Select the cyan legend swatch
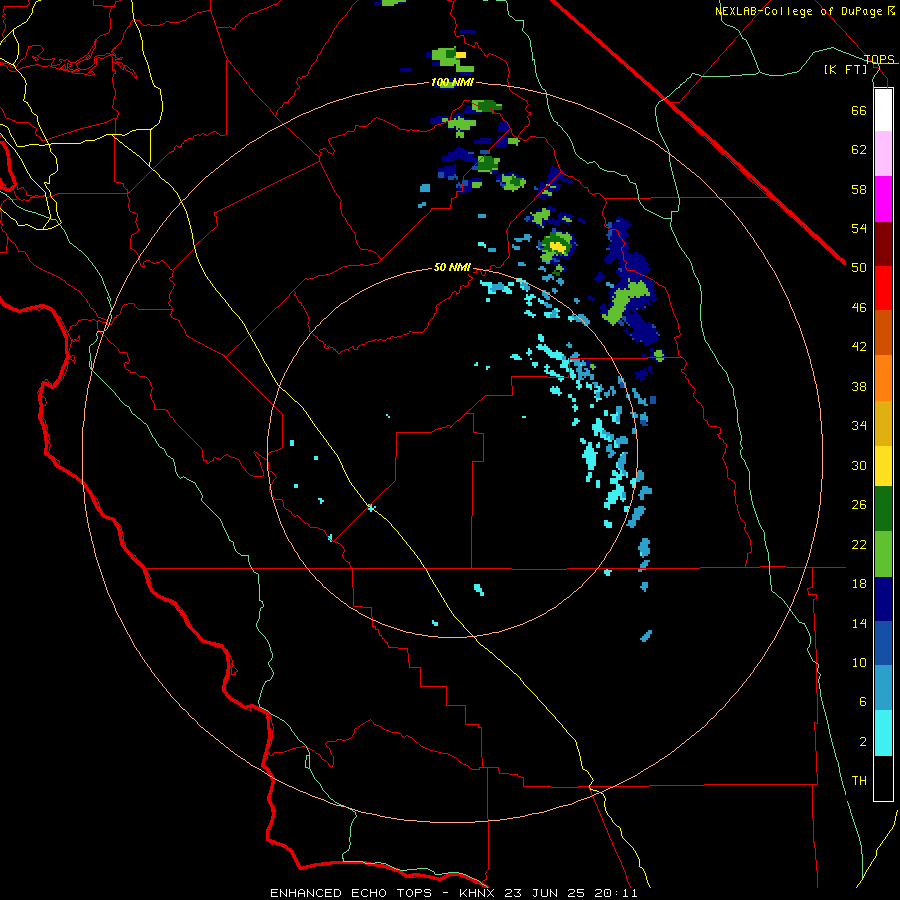 [883, 733]
